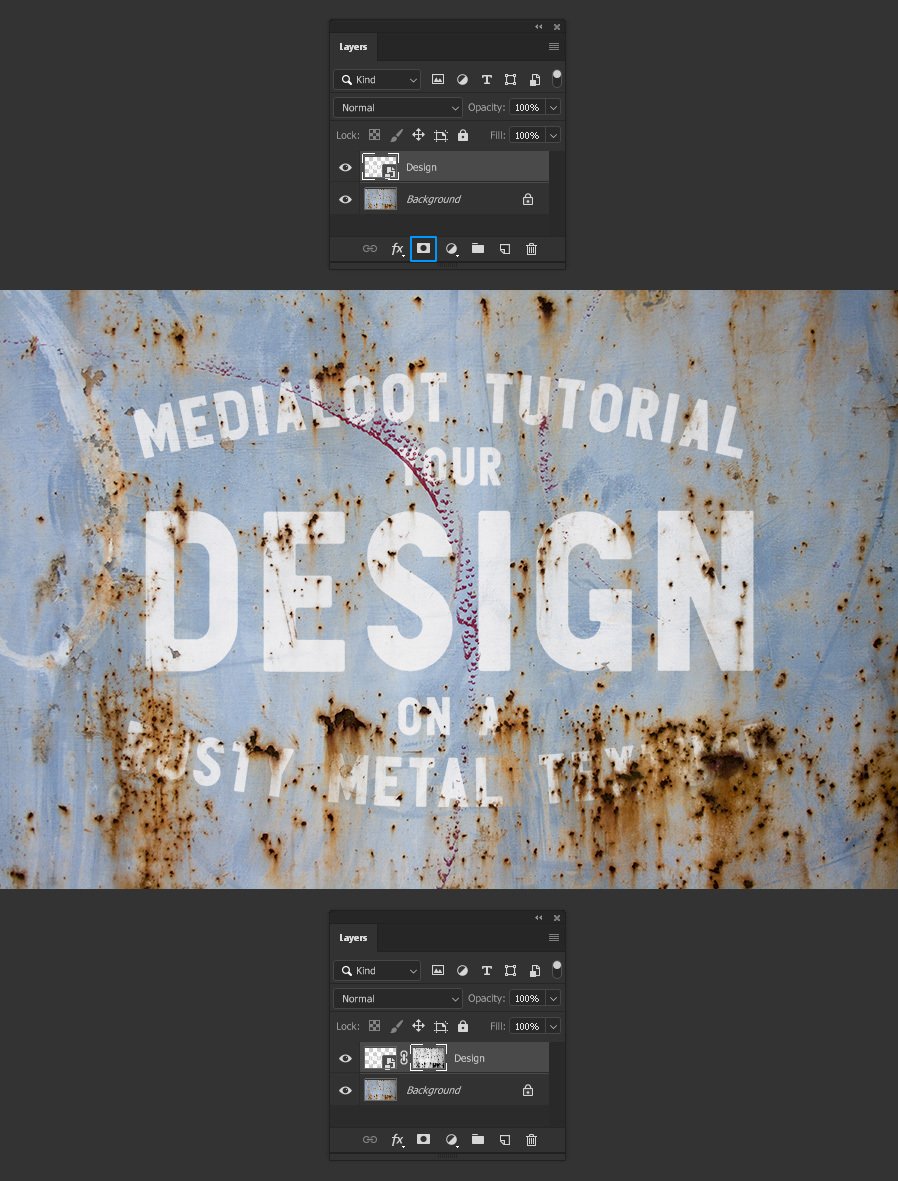Image resolution: width=898 pixels, height=1181 pixels.
Task: Filter for smart objects in the top Layers panel
Action: tap(535, 80)
